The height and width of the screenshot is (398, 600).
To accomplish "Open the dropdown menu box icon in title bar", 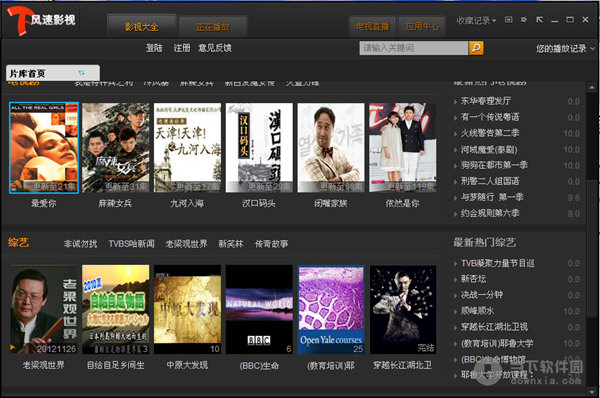I will point(509,20).
